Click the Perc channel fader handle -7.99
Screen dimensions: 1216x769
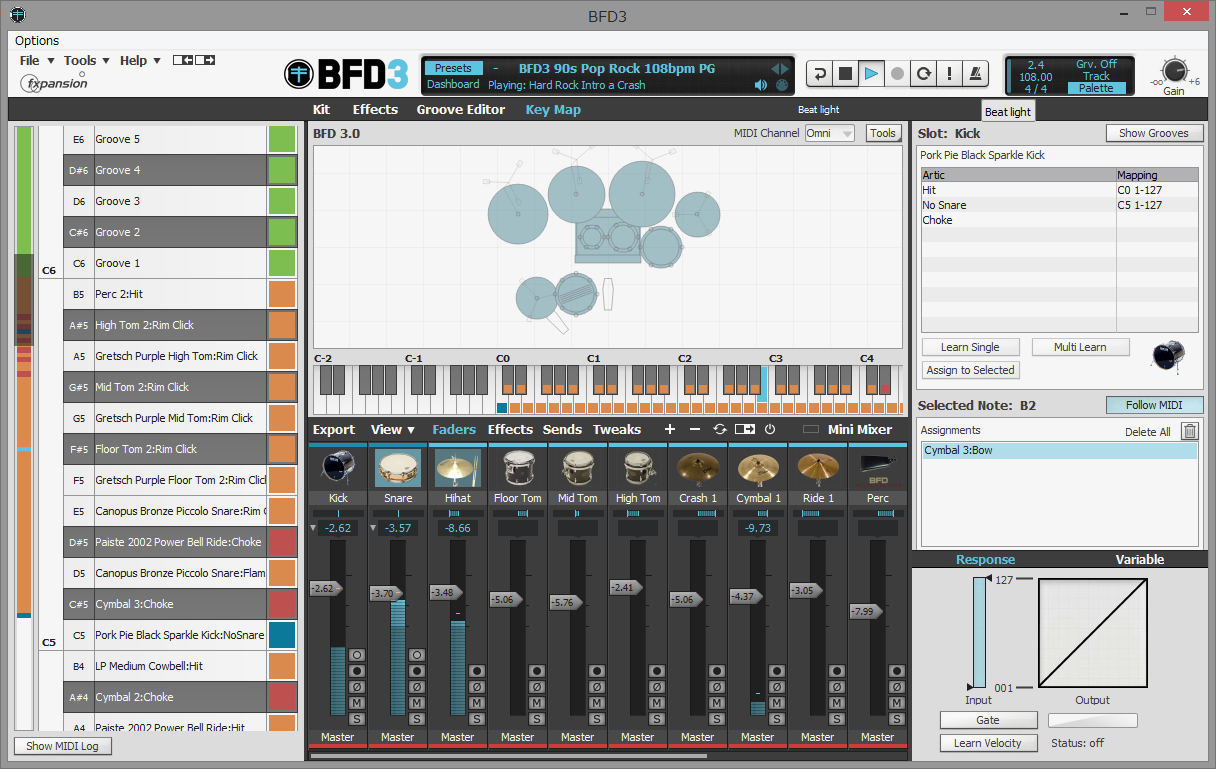866,611
